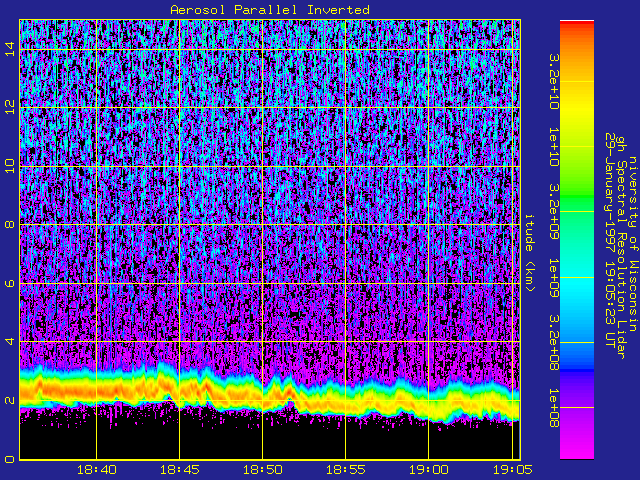Click the 'itude (km)' axis caption
640x480 pixels.
tap(529, 253)
